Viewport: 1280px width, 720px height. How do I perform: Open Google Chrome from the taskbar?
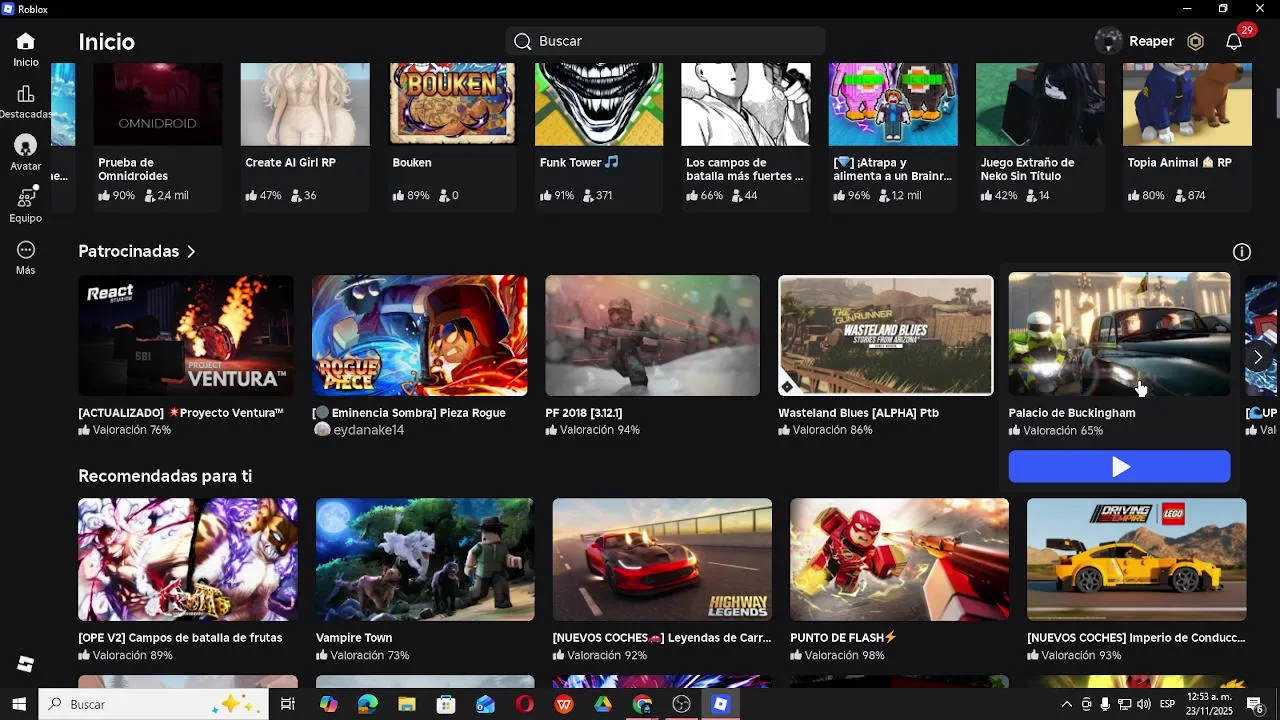(642, 704)
